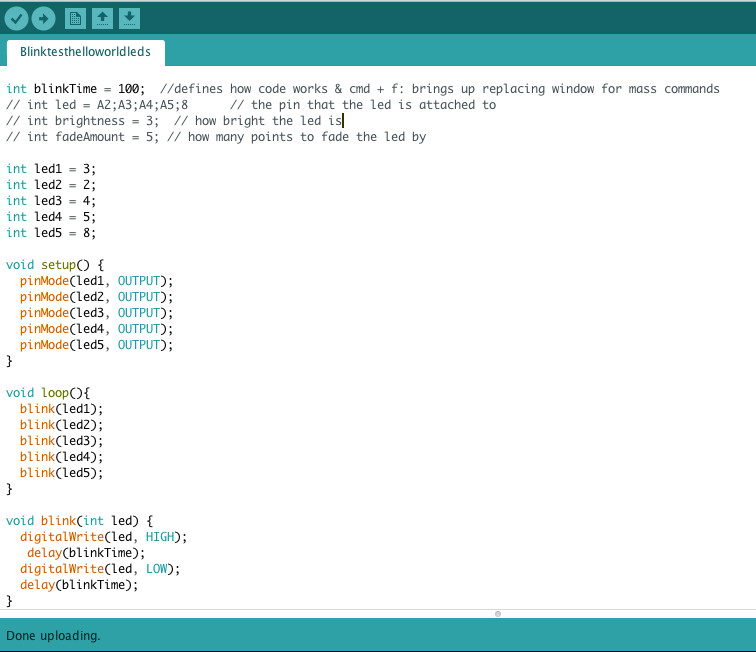This screenshot has height=652, width=756.
Task: Click the comment '// the pin that the led is attached to'
Action: pyautogui.click(x=363, y=105)
